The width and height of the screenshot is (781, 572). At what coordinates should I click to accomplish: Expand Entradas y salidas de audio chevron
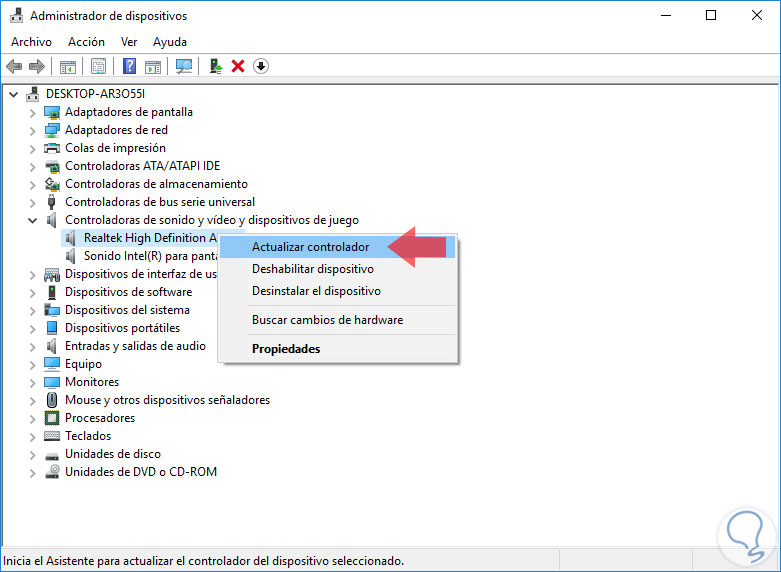(32, 346)
